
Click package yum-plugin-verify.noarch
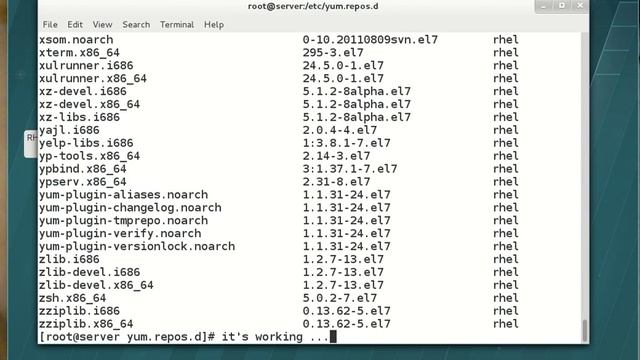[x=120, y=233]
